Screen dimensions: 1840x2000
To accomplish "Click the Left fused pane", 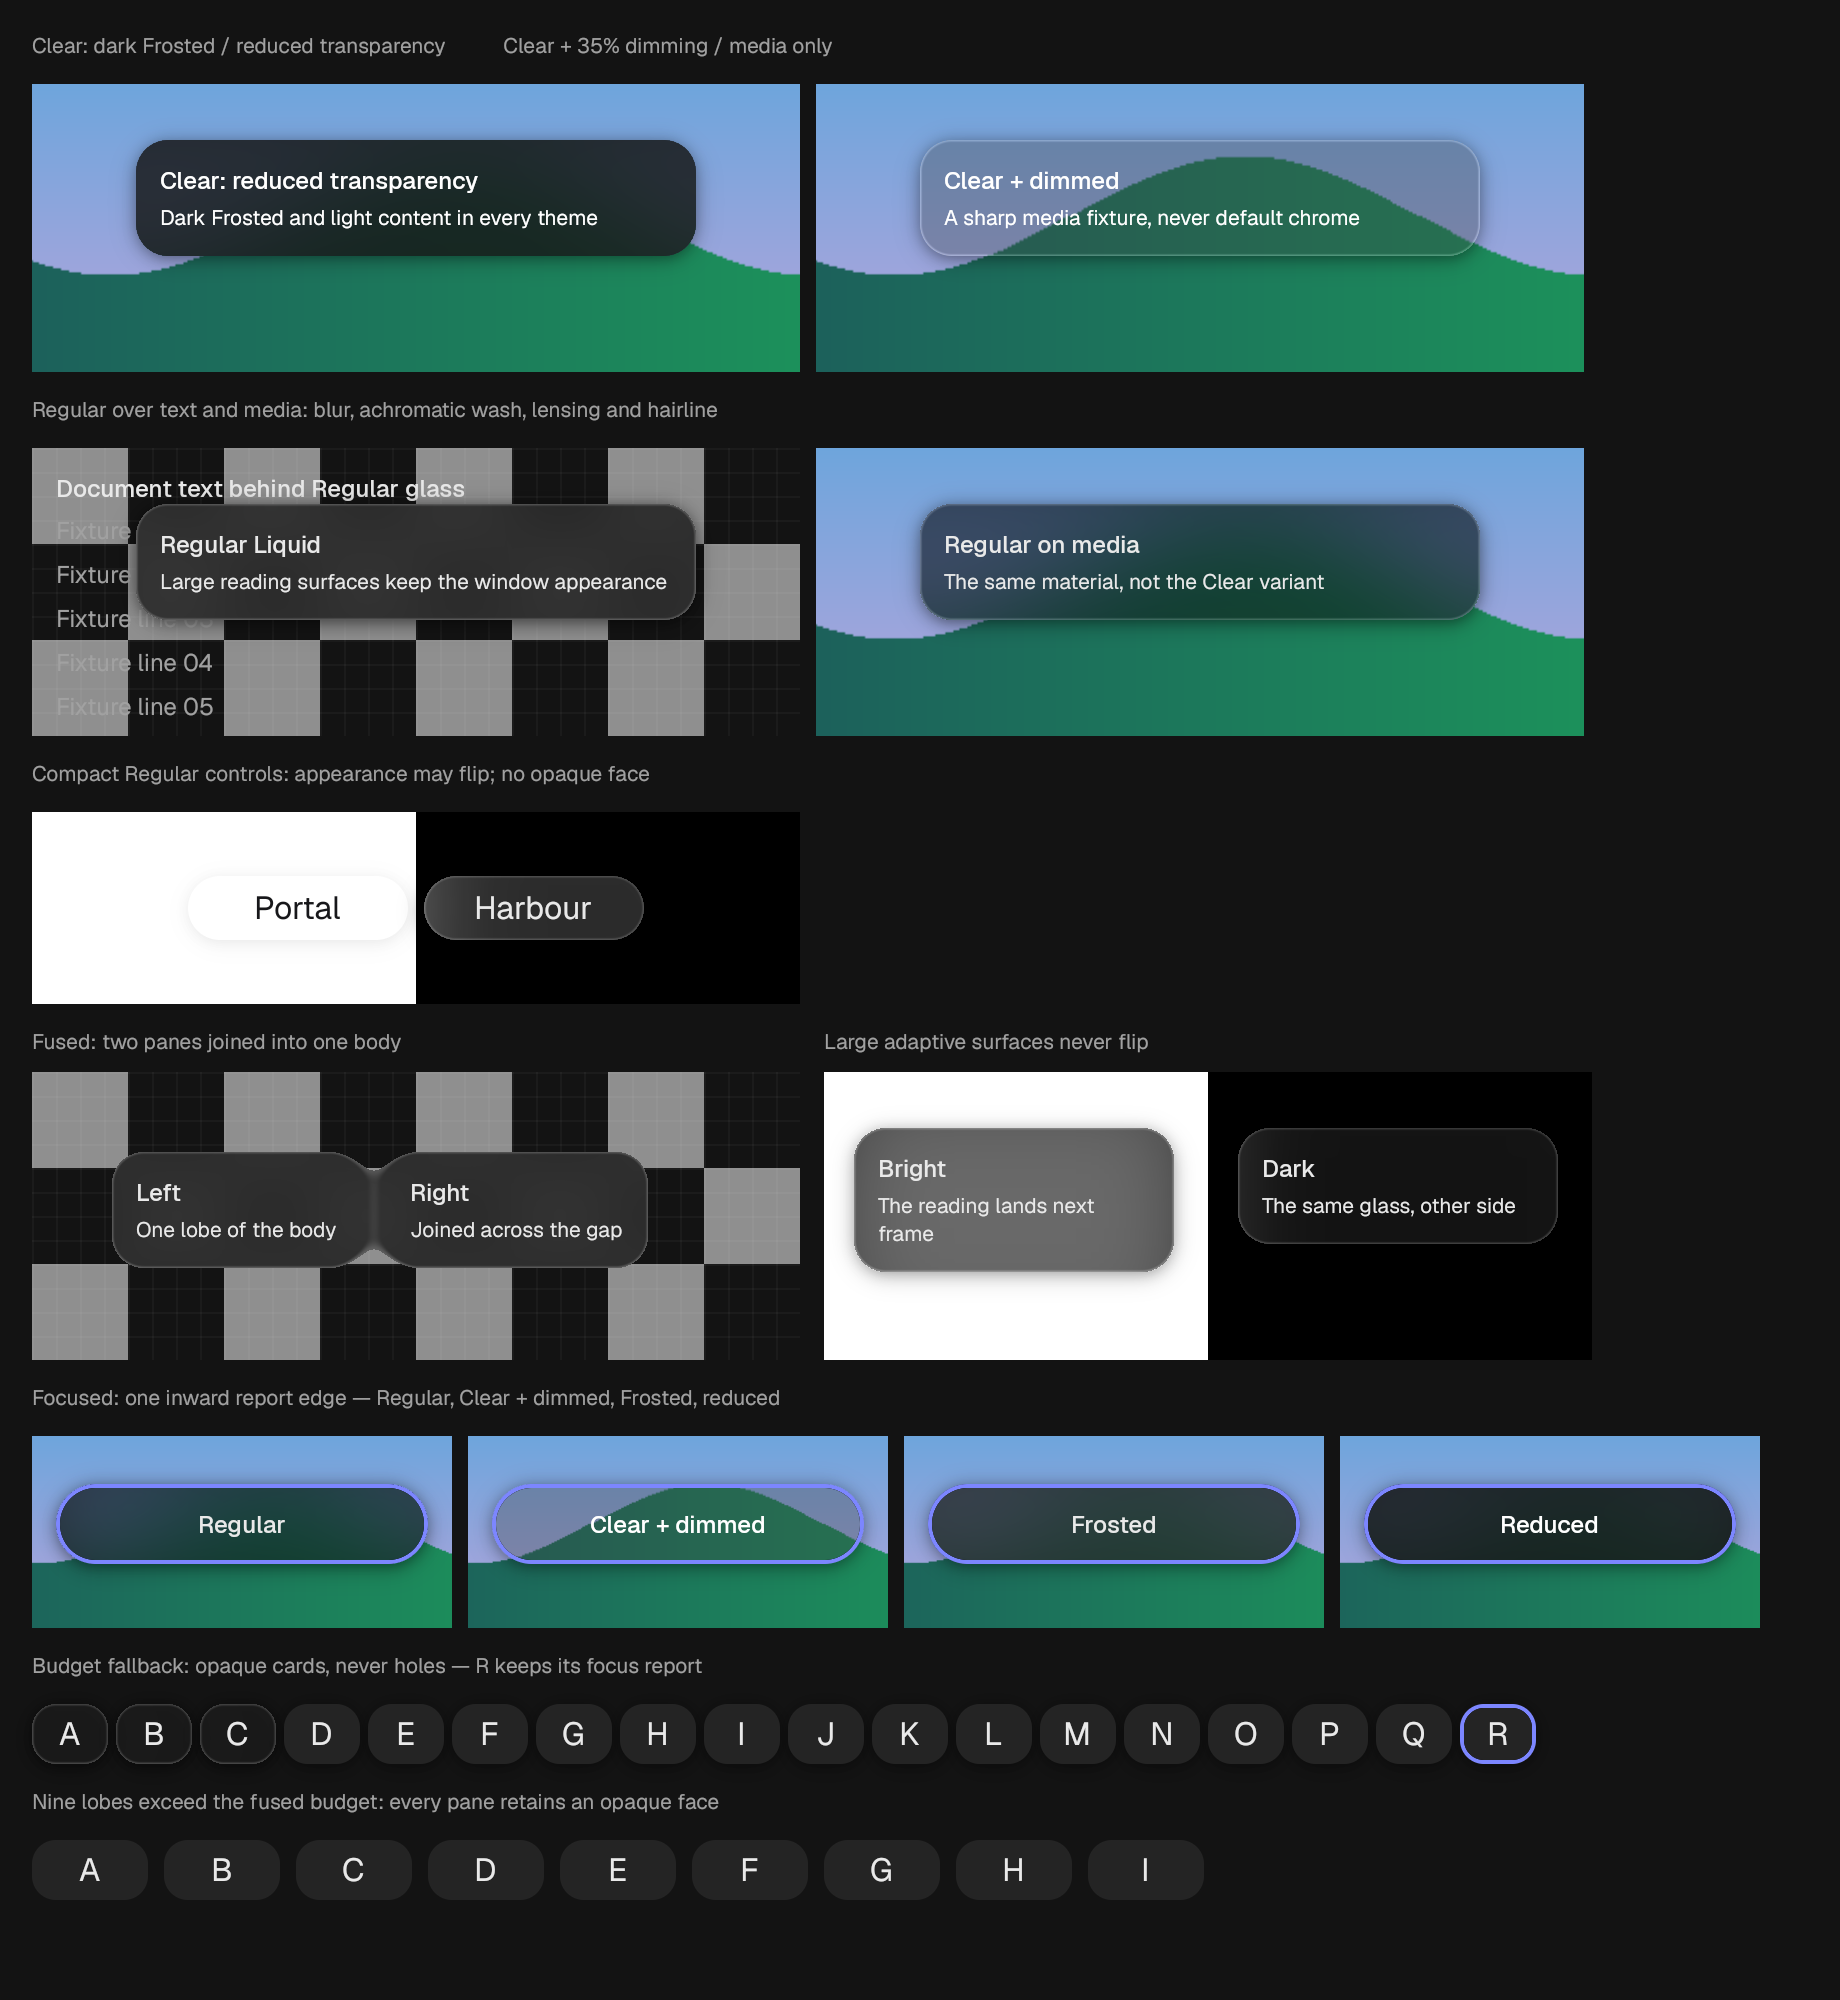I will [x=241, y=1210].
